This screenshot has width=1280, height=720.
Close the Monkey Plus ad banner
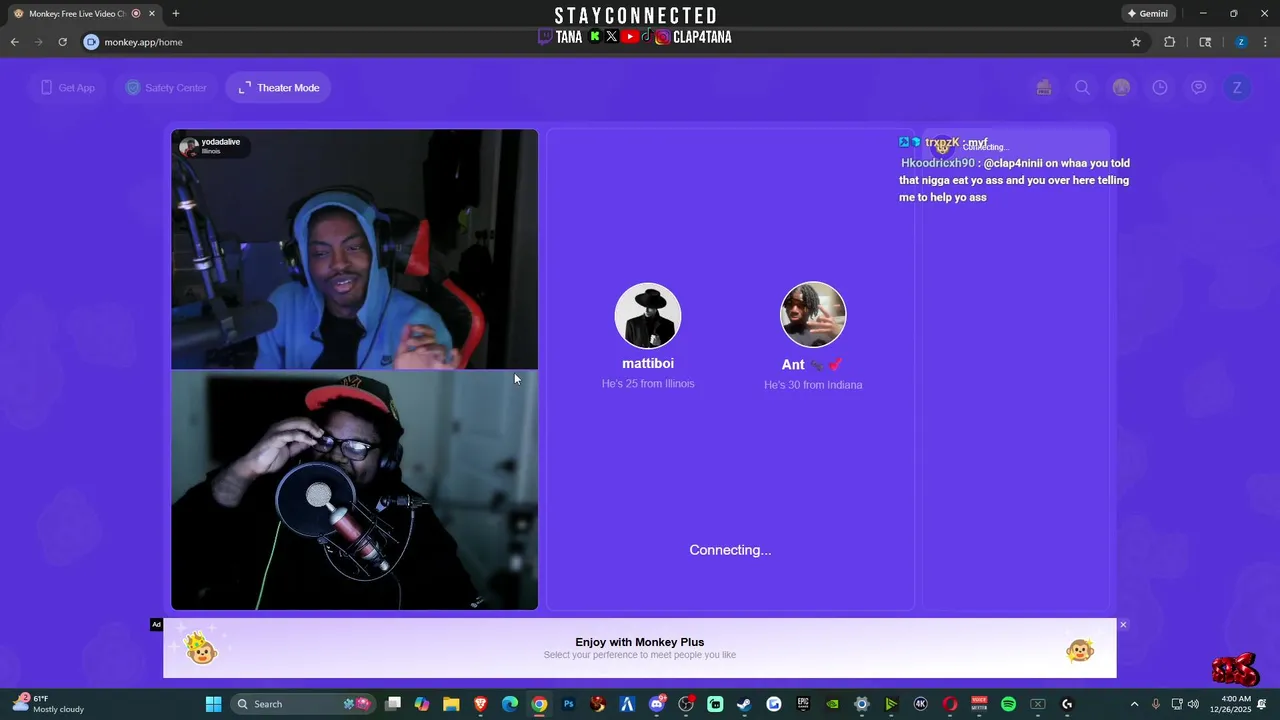1123,625
